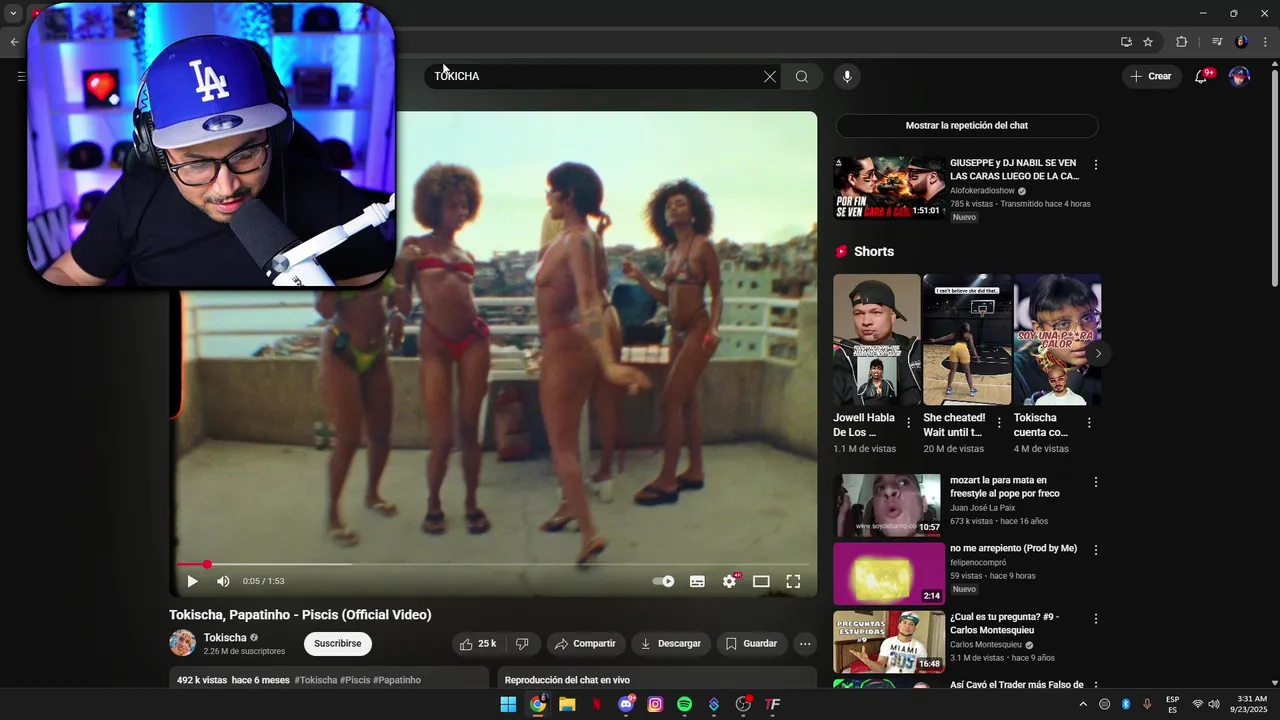The height and width of the screenshot is (720, 1280).
Task: Open the Windows Start menu
Action: (x=508, y=704)
